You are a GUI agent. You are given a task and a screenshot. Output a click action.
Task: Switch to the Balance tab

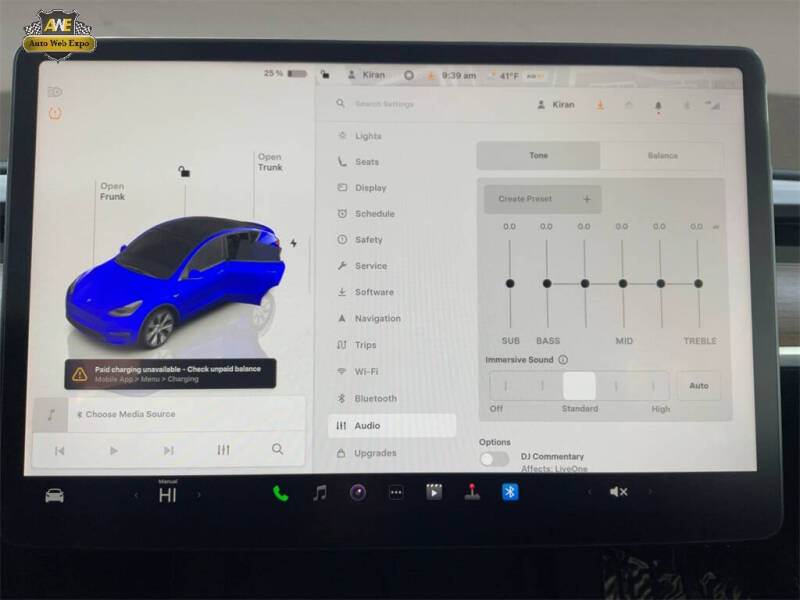click(x=663, y=155)
